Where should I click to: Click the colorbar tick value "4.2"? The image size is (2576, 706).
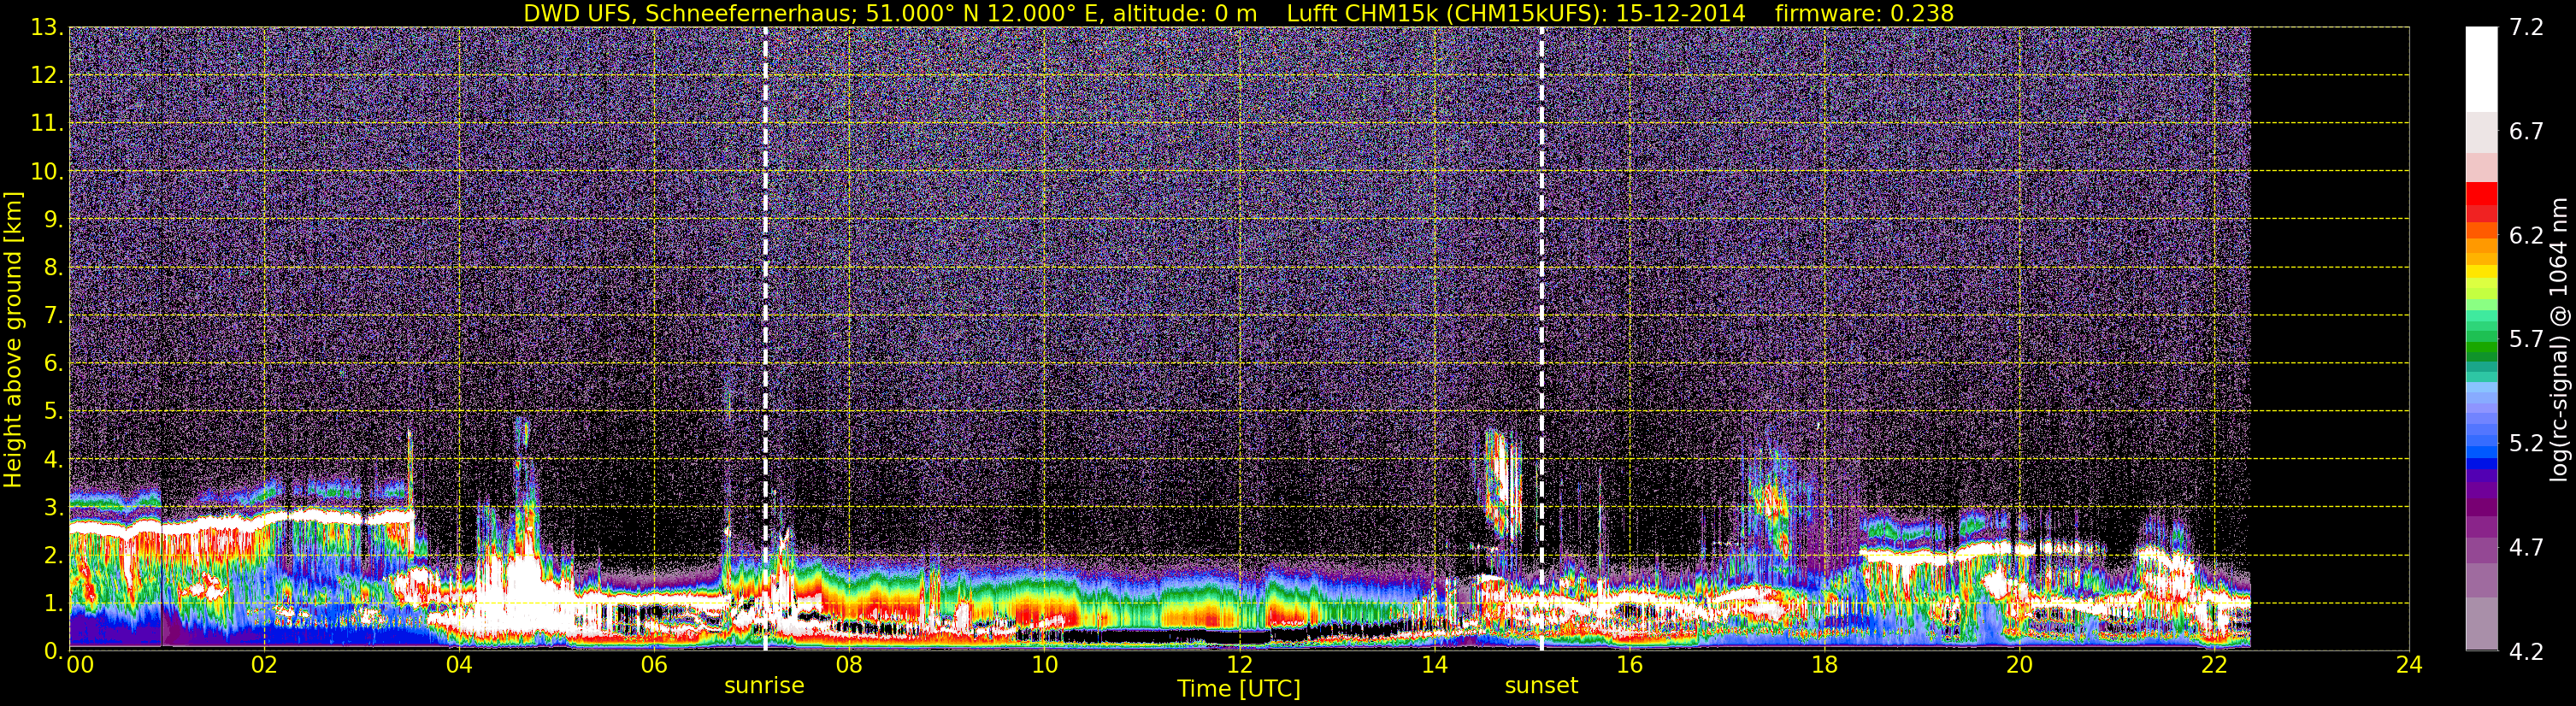(x=2526, y=651)
